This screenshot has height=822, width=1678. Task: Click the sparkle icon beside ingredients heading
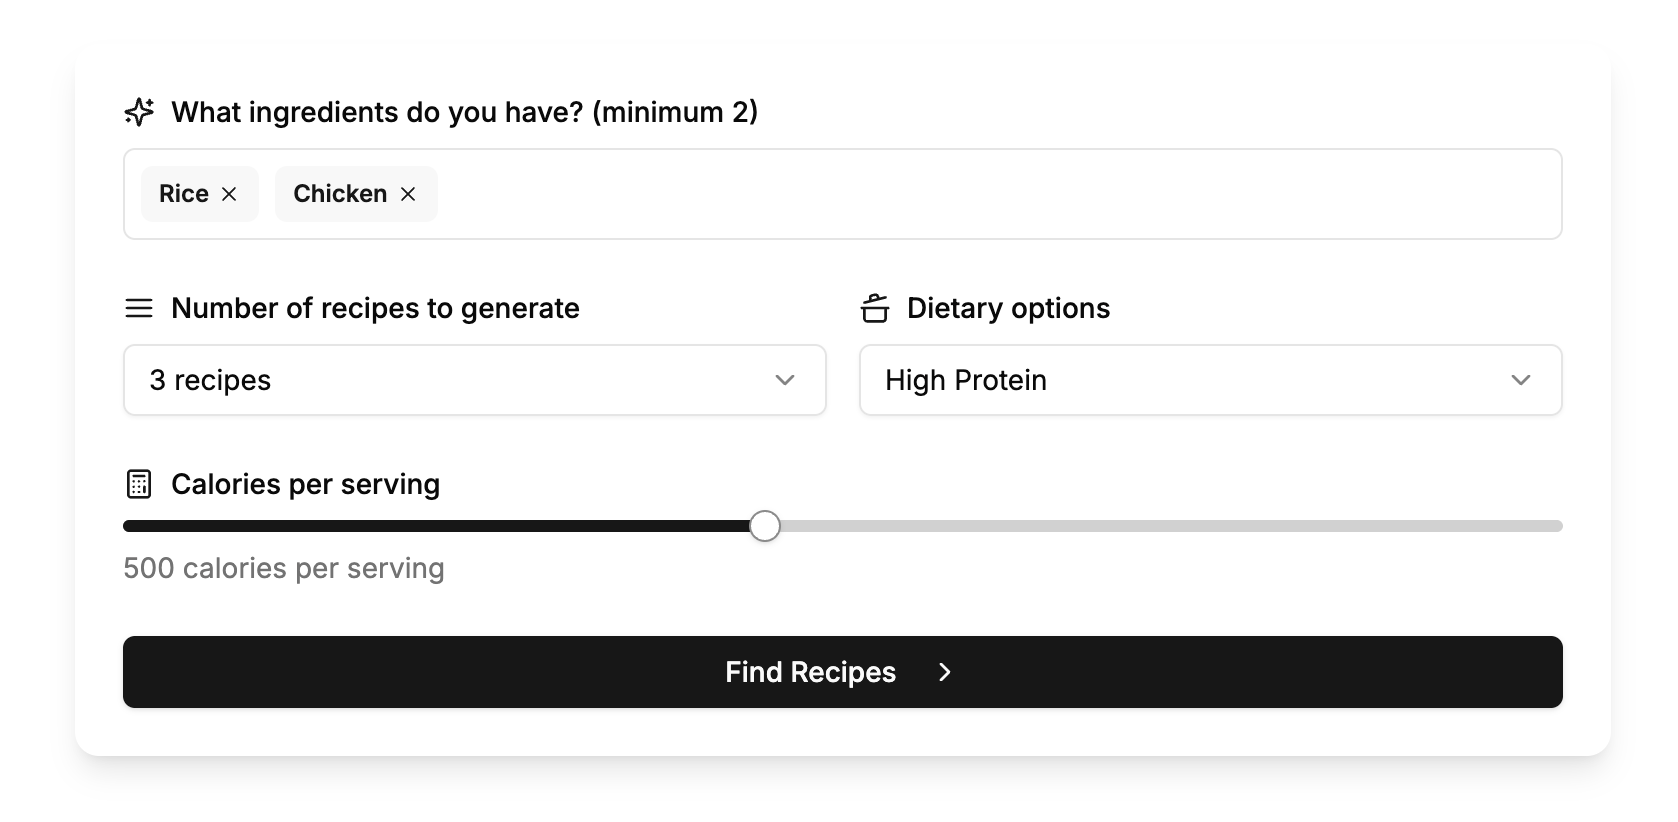coord(139,112)
